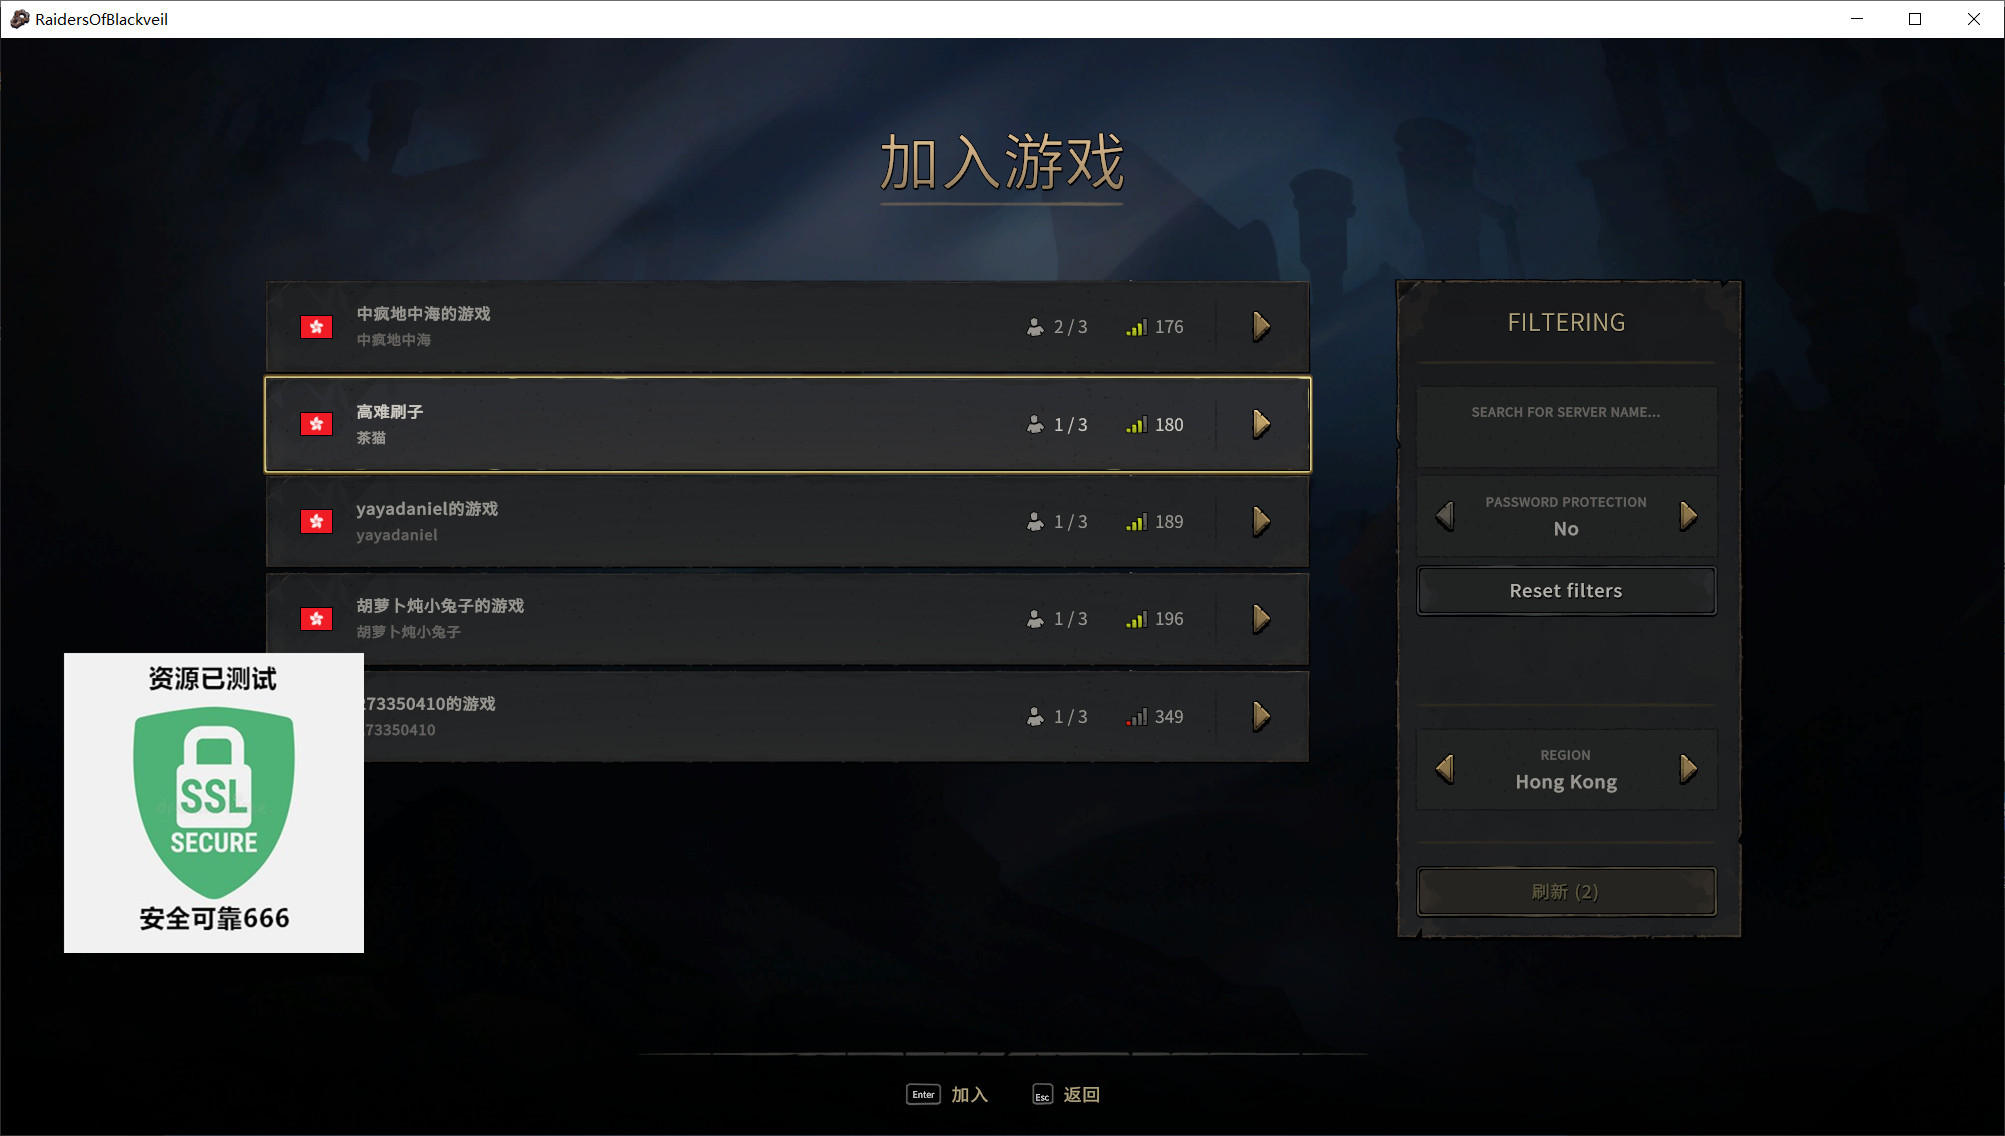Click join arrow for 胡萝卜炖小兔子的游戏 server
Screen dimensions: 2005x1136
[x=1261, y=619]
